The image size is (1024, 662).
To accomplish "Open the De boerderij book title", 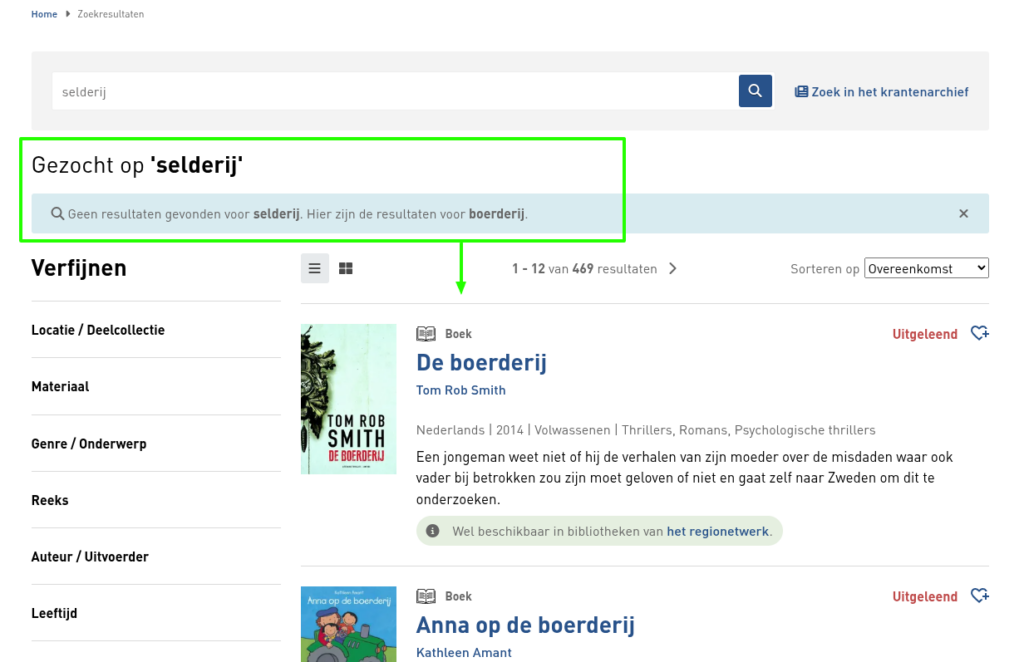I will click(481, 362).
